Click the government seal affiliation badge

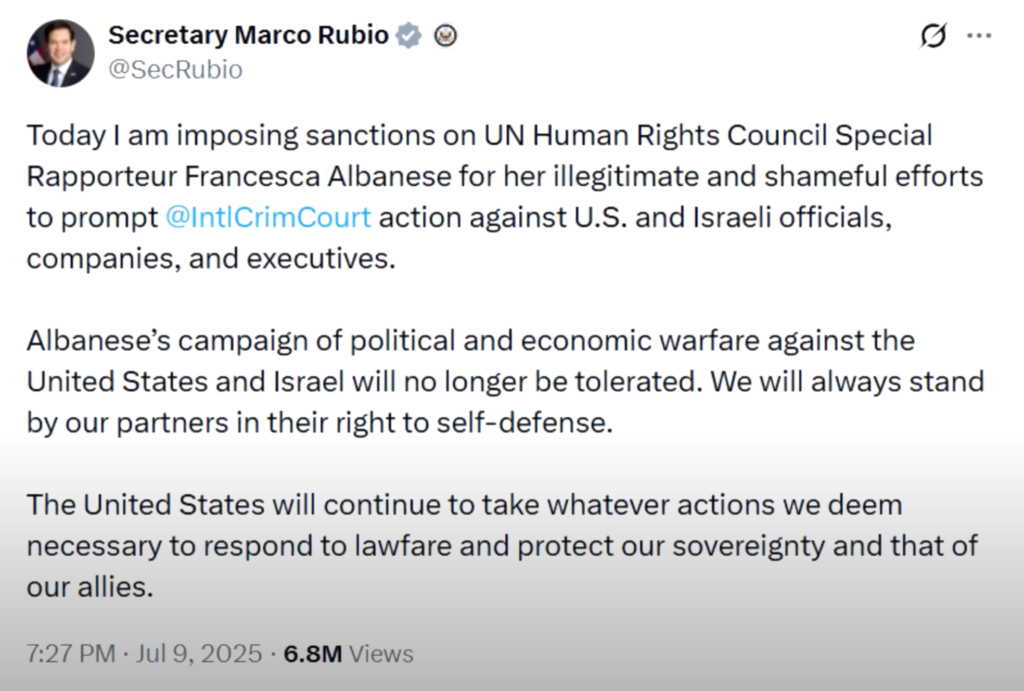tap(445, 36)
